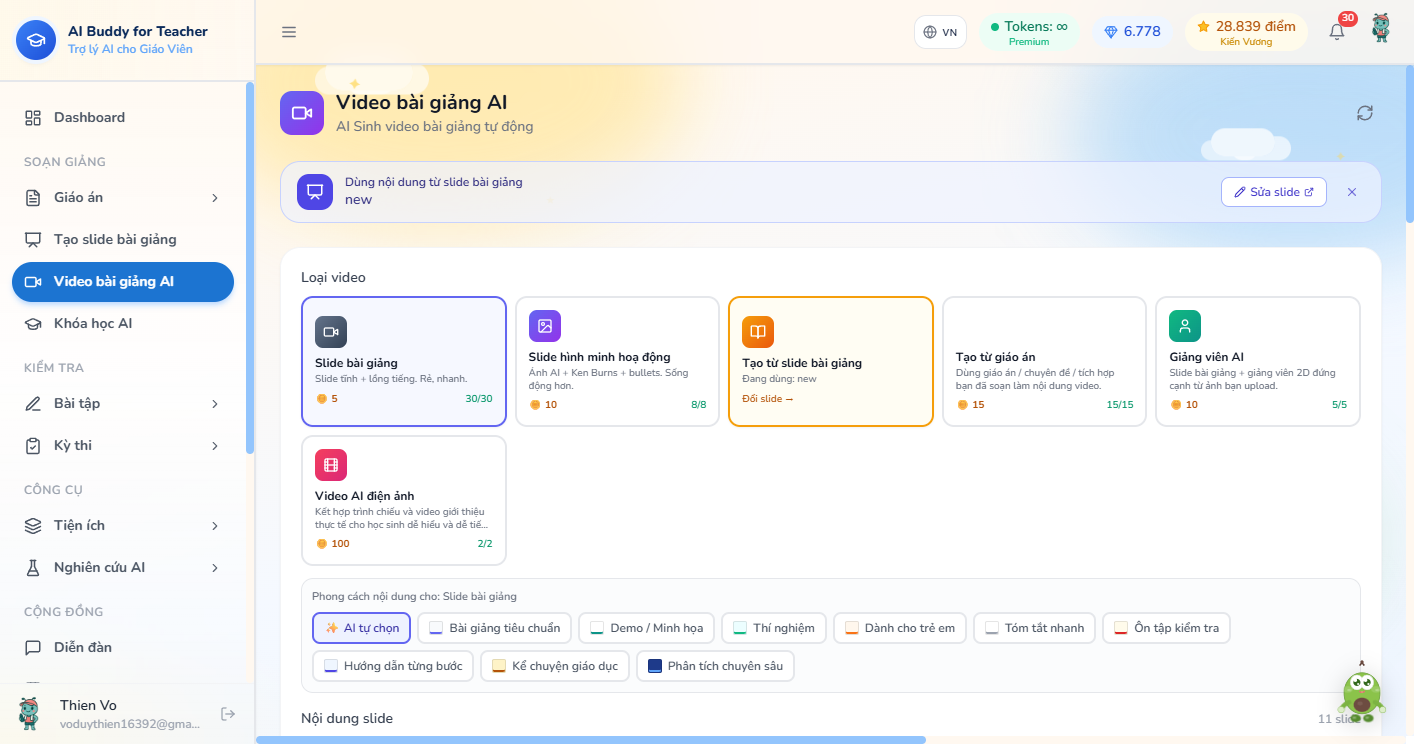Click the purple video camera header icon
The image size is (1414, 744).
coord(302,113)
